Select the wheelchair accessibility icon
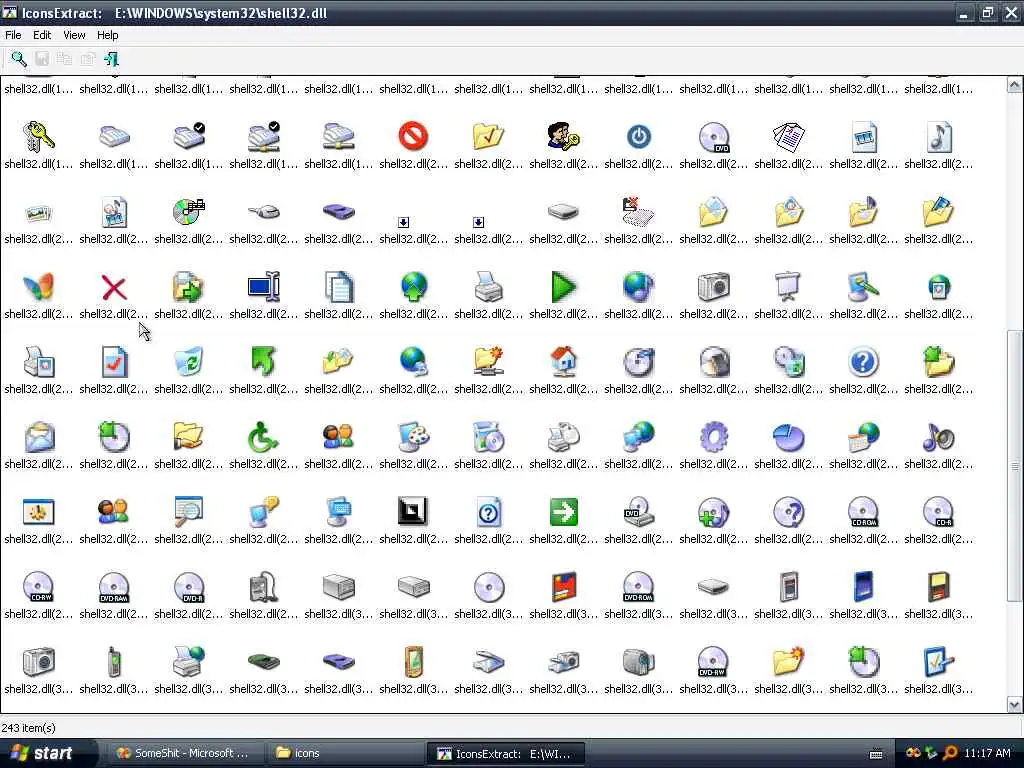Screen dimensions: 1024x768 [264, 437]
